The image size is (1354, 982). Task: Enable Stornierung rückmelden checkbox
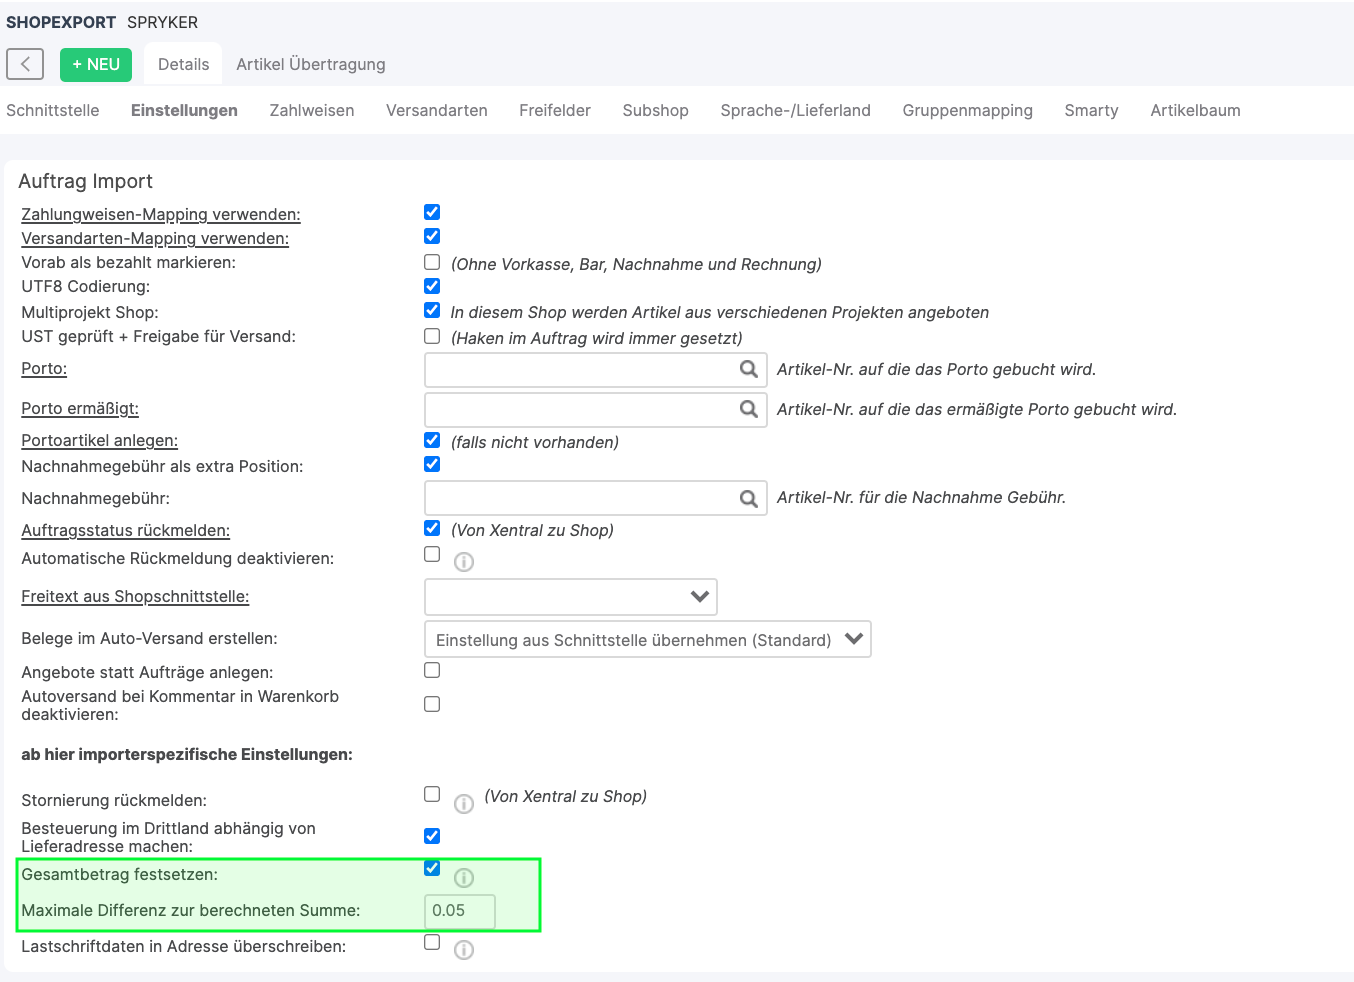point(432,794)
